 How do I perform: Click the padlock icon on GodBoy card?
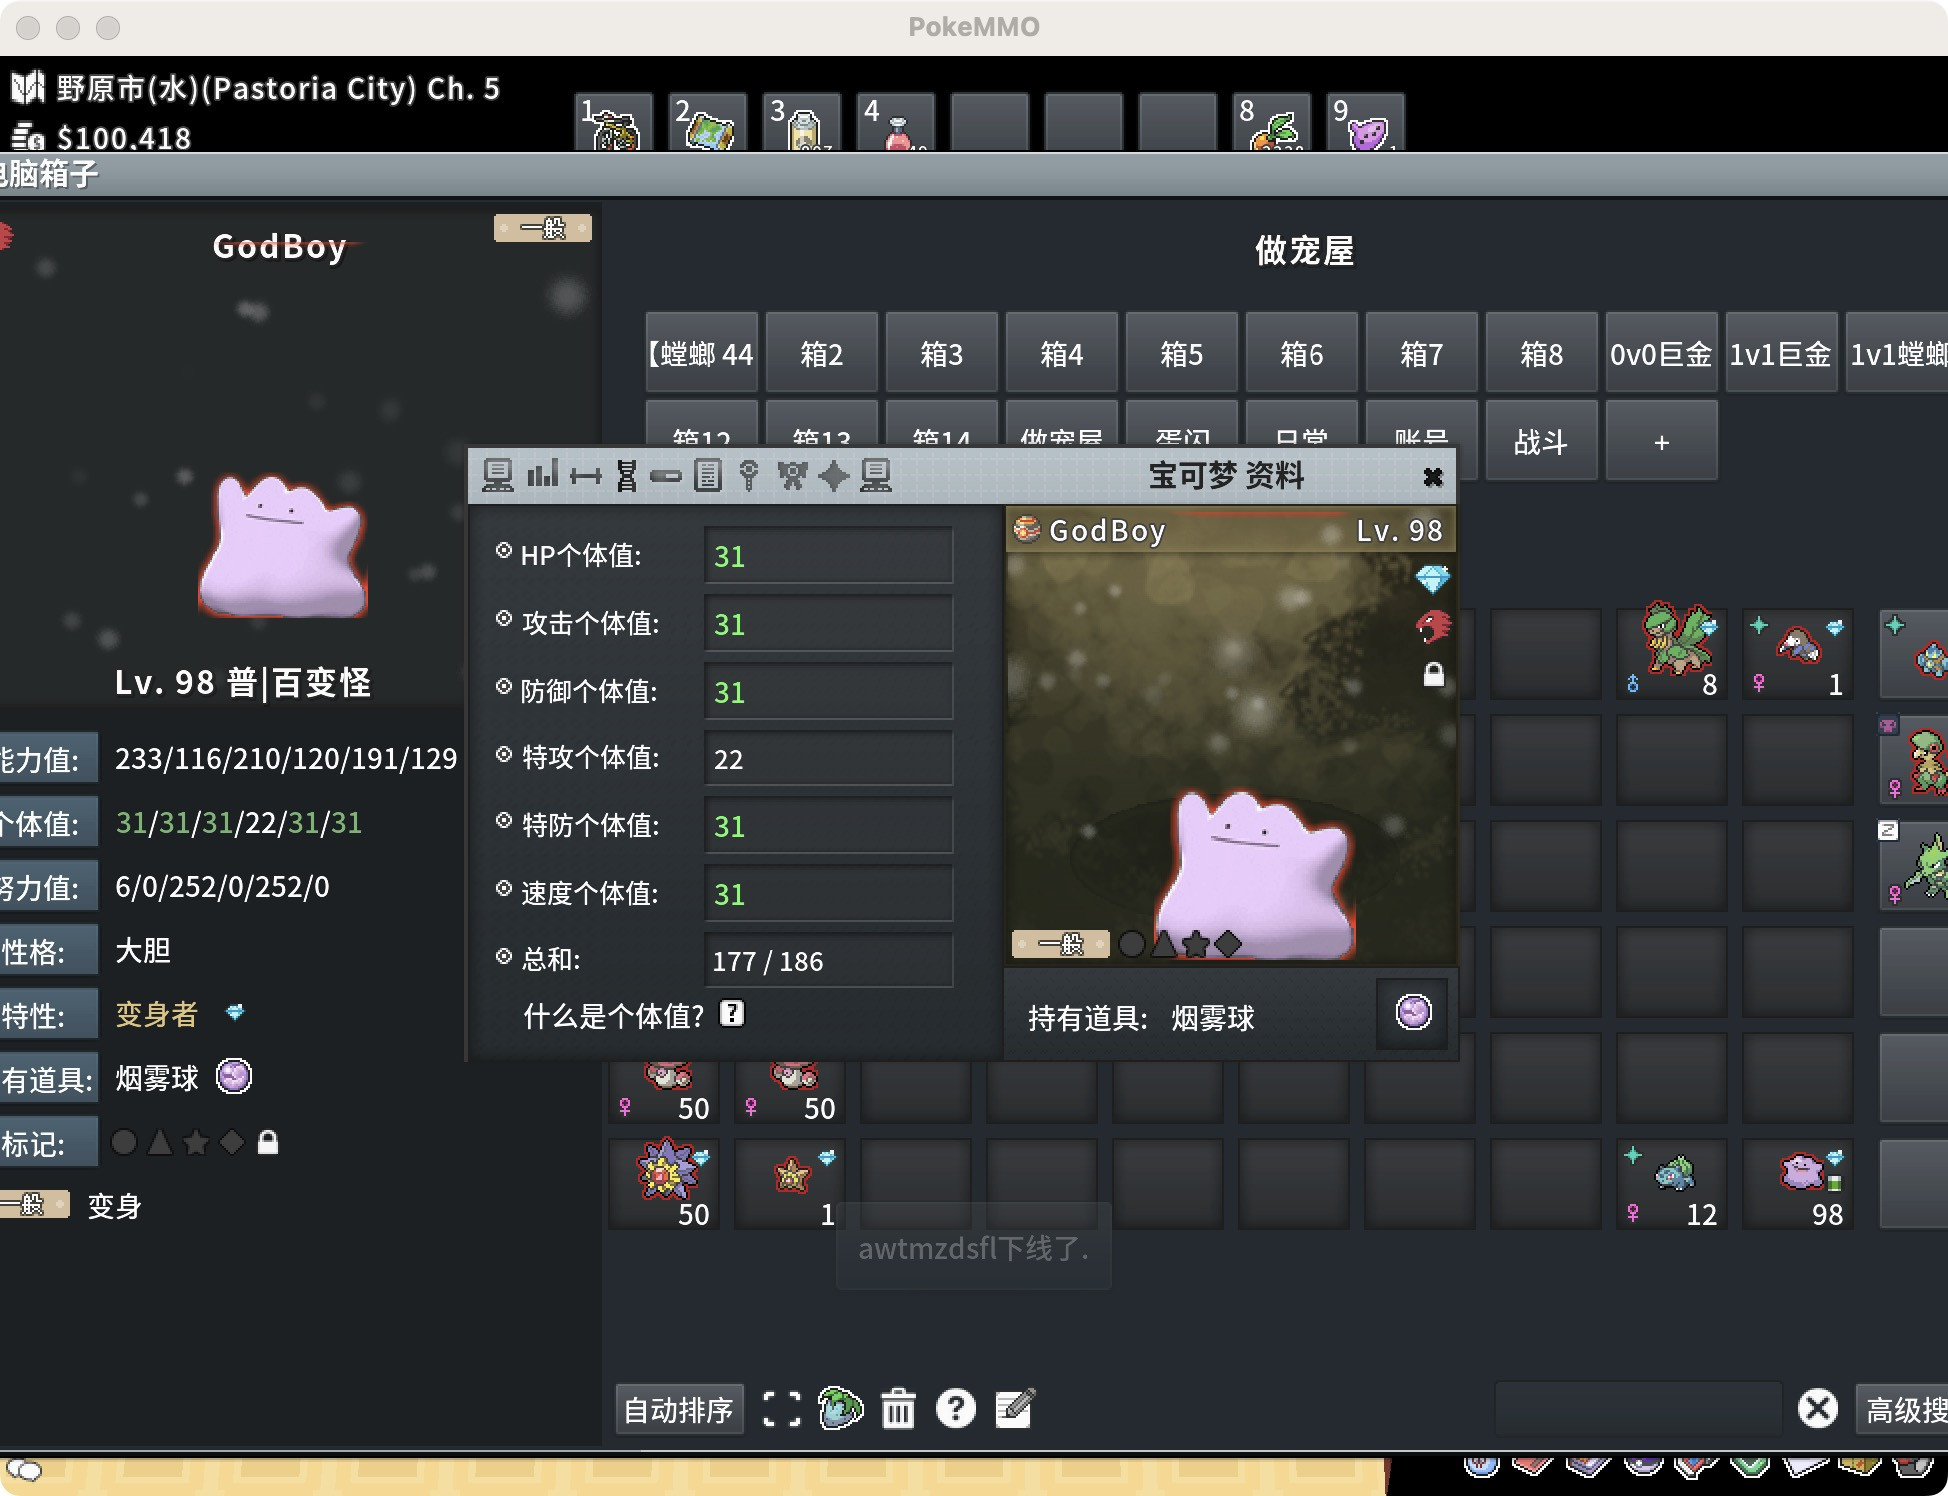(x=1433, y=674)
